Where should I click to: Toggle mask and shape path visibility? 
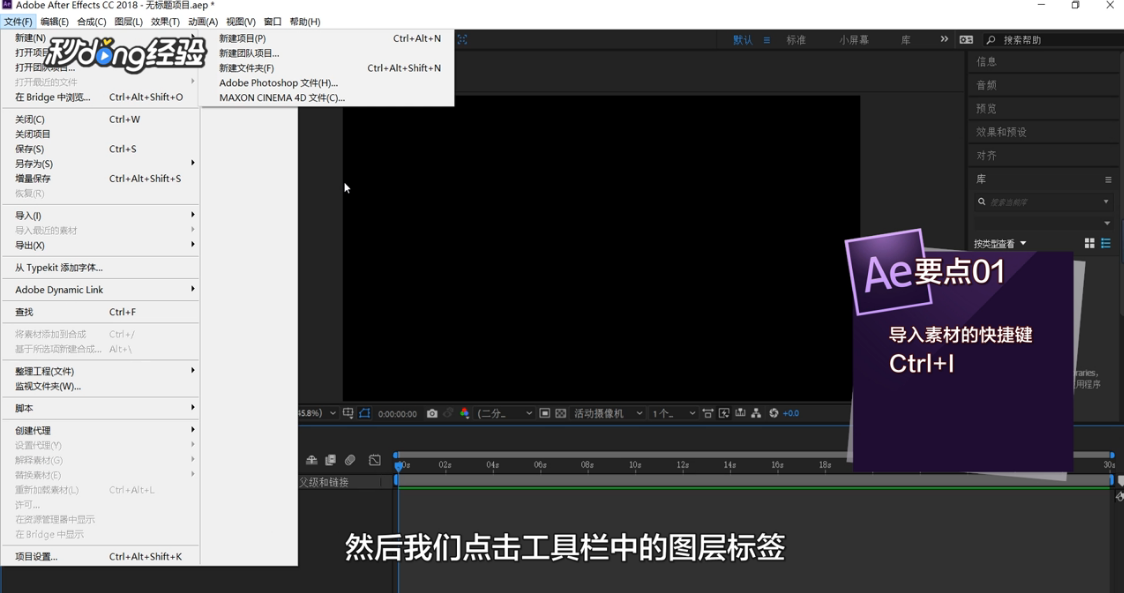click(364, 414)
